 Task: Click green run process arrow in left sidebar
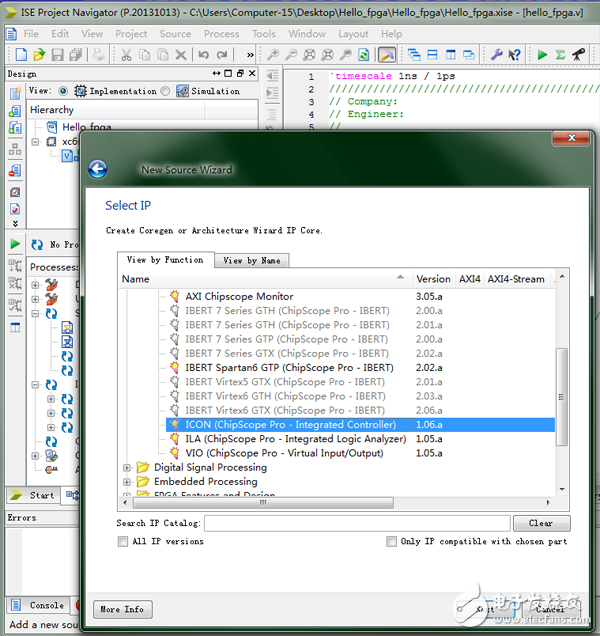[16, 244]
